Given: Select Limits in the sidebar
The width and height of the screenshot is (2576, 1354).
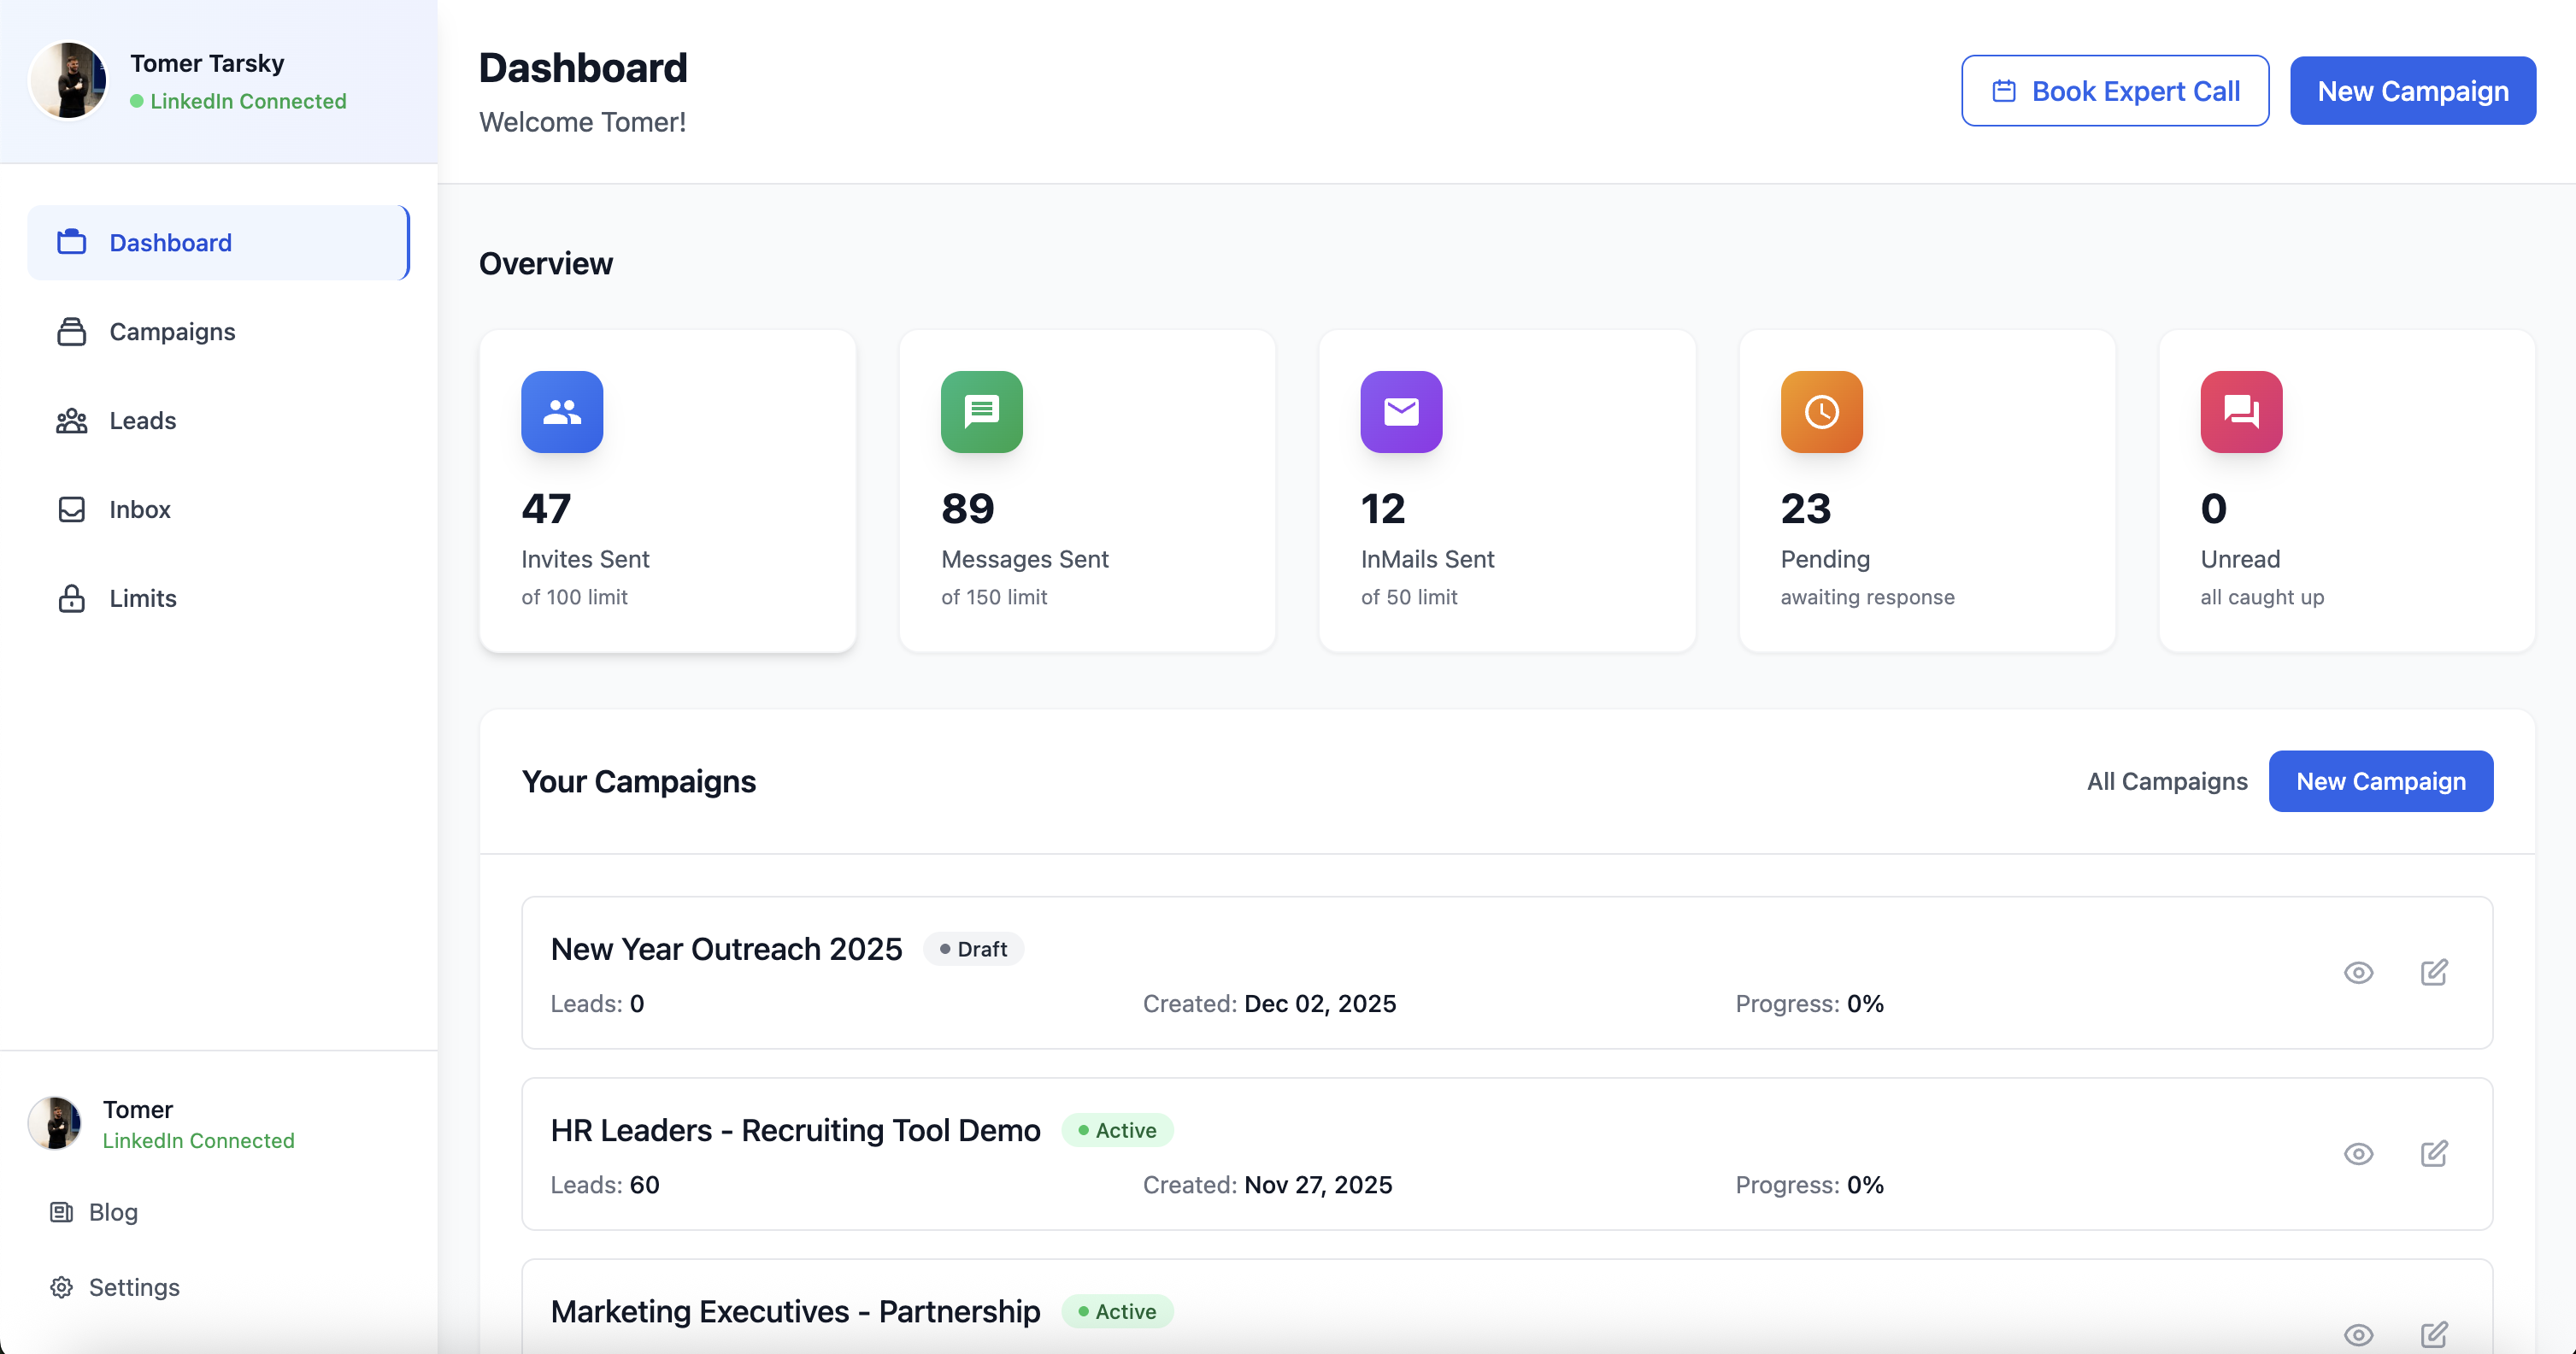Looking at the screenshot, I should click(142, 599).
